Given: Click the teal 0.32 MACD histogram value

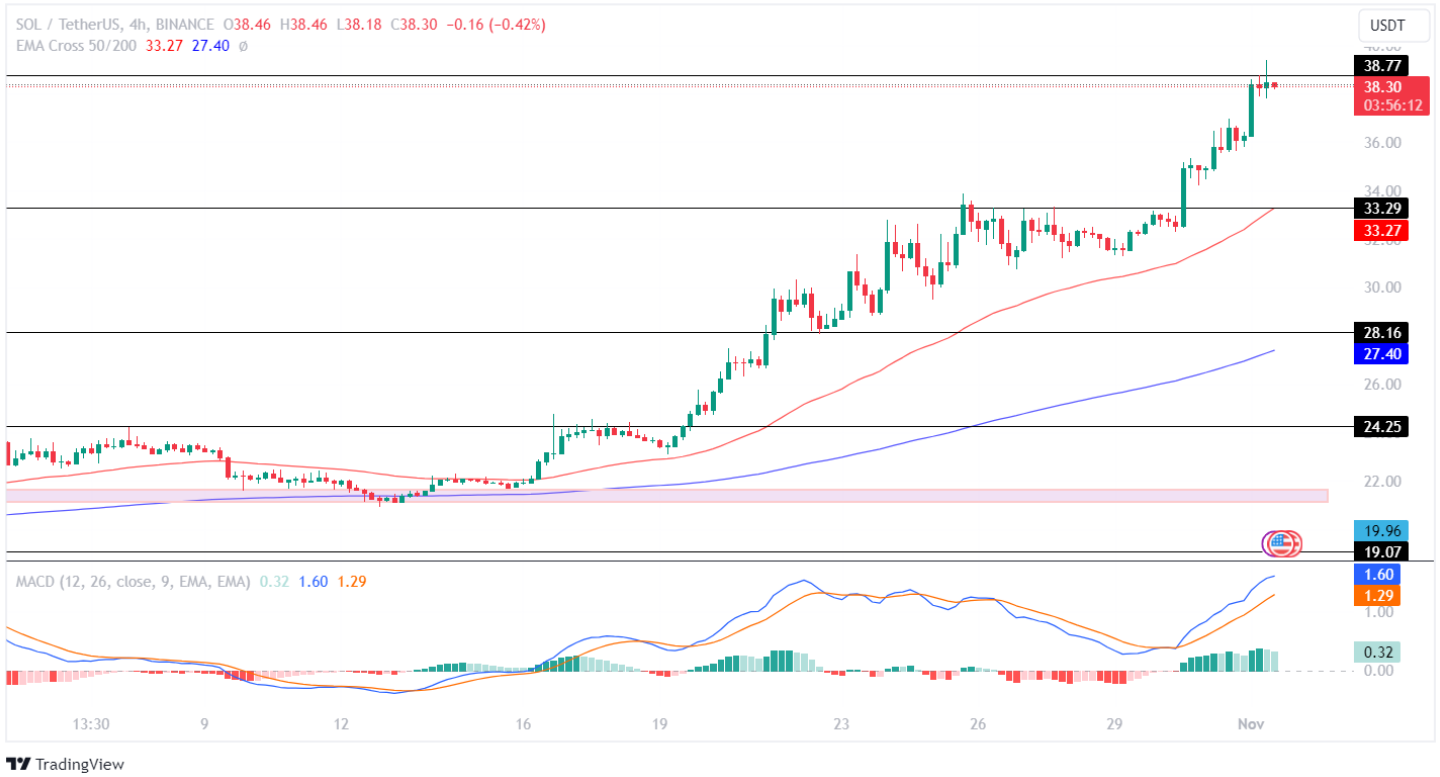Looking at the screenshot, I should [x=1375, y=650].
